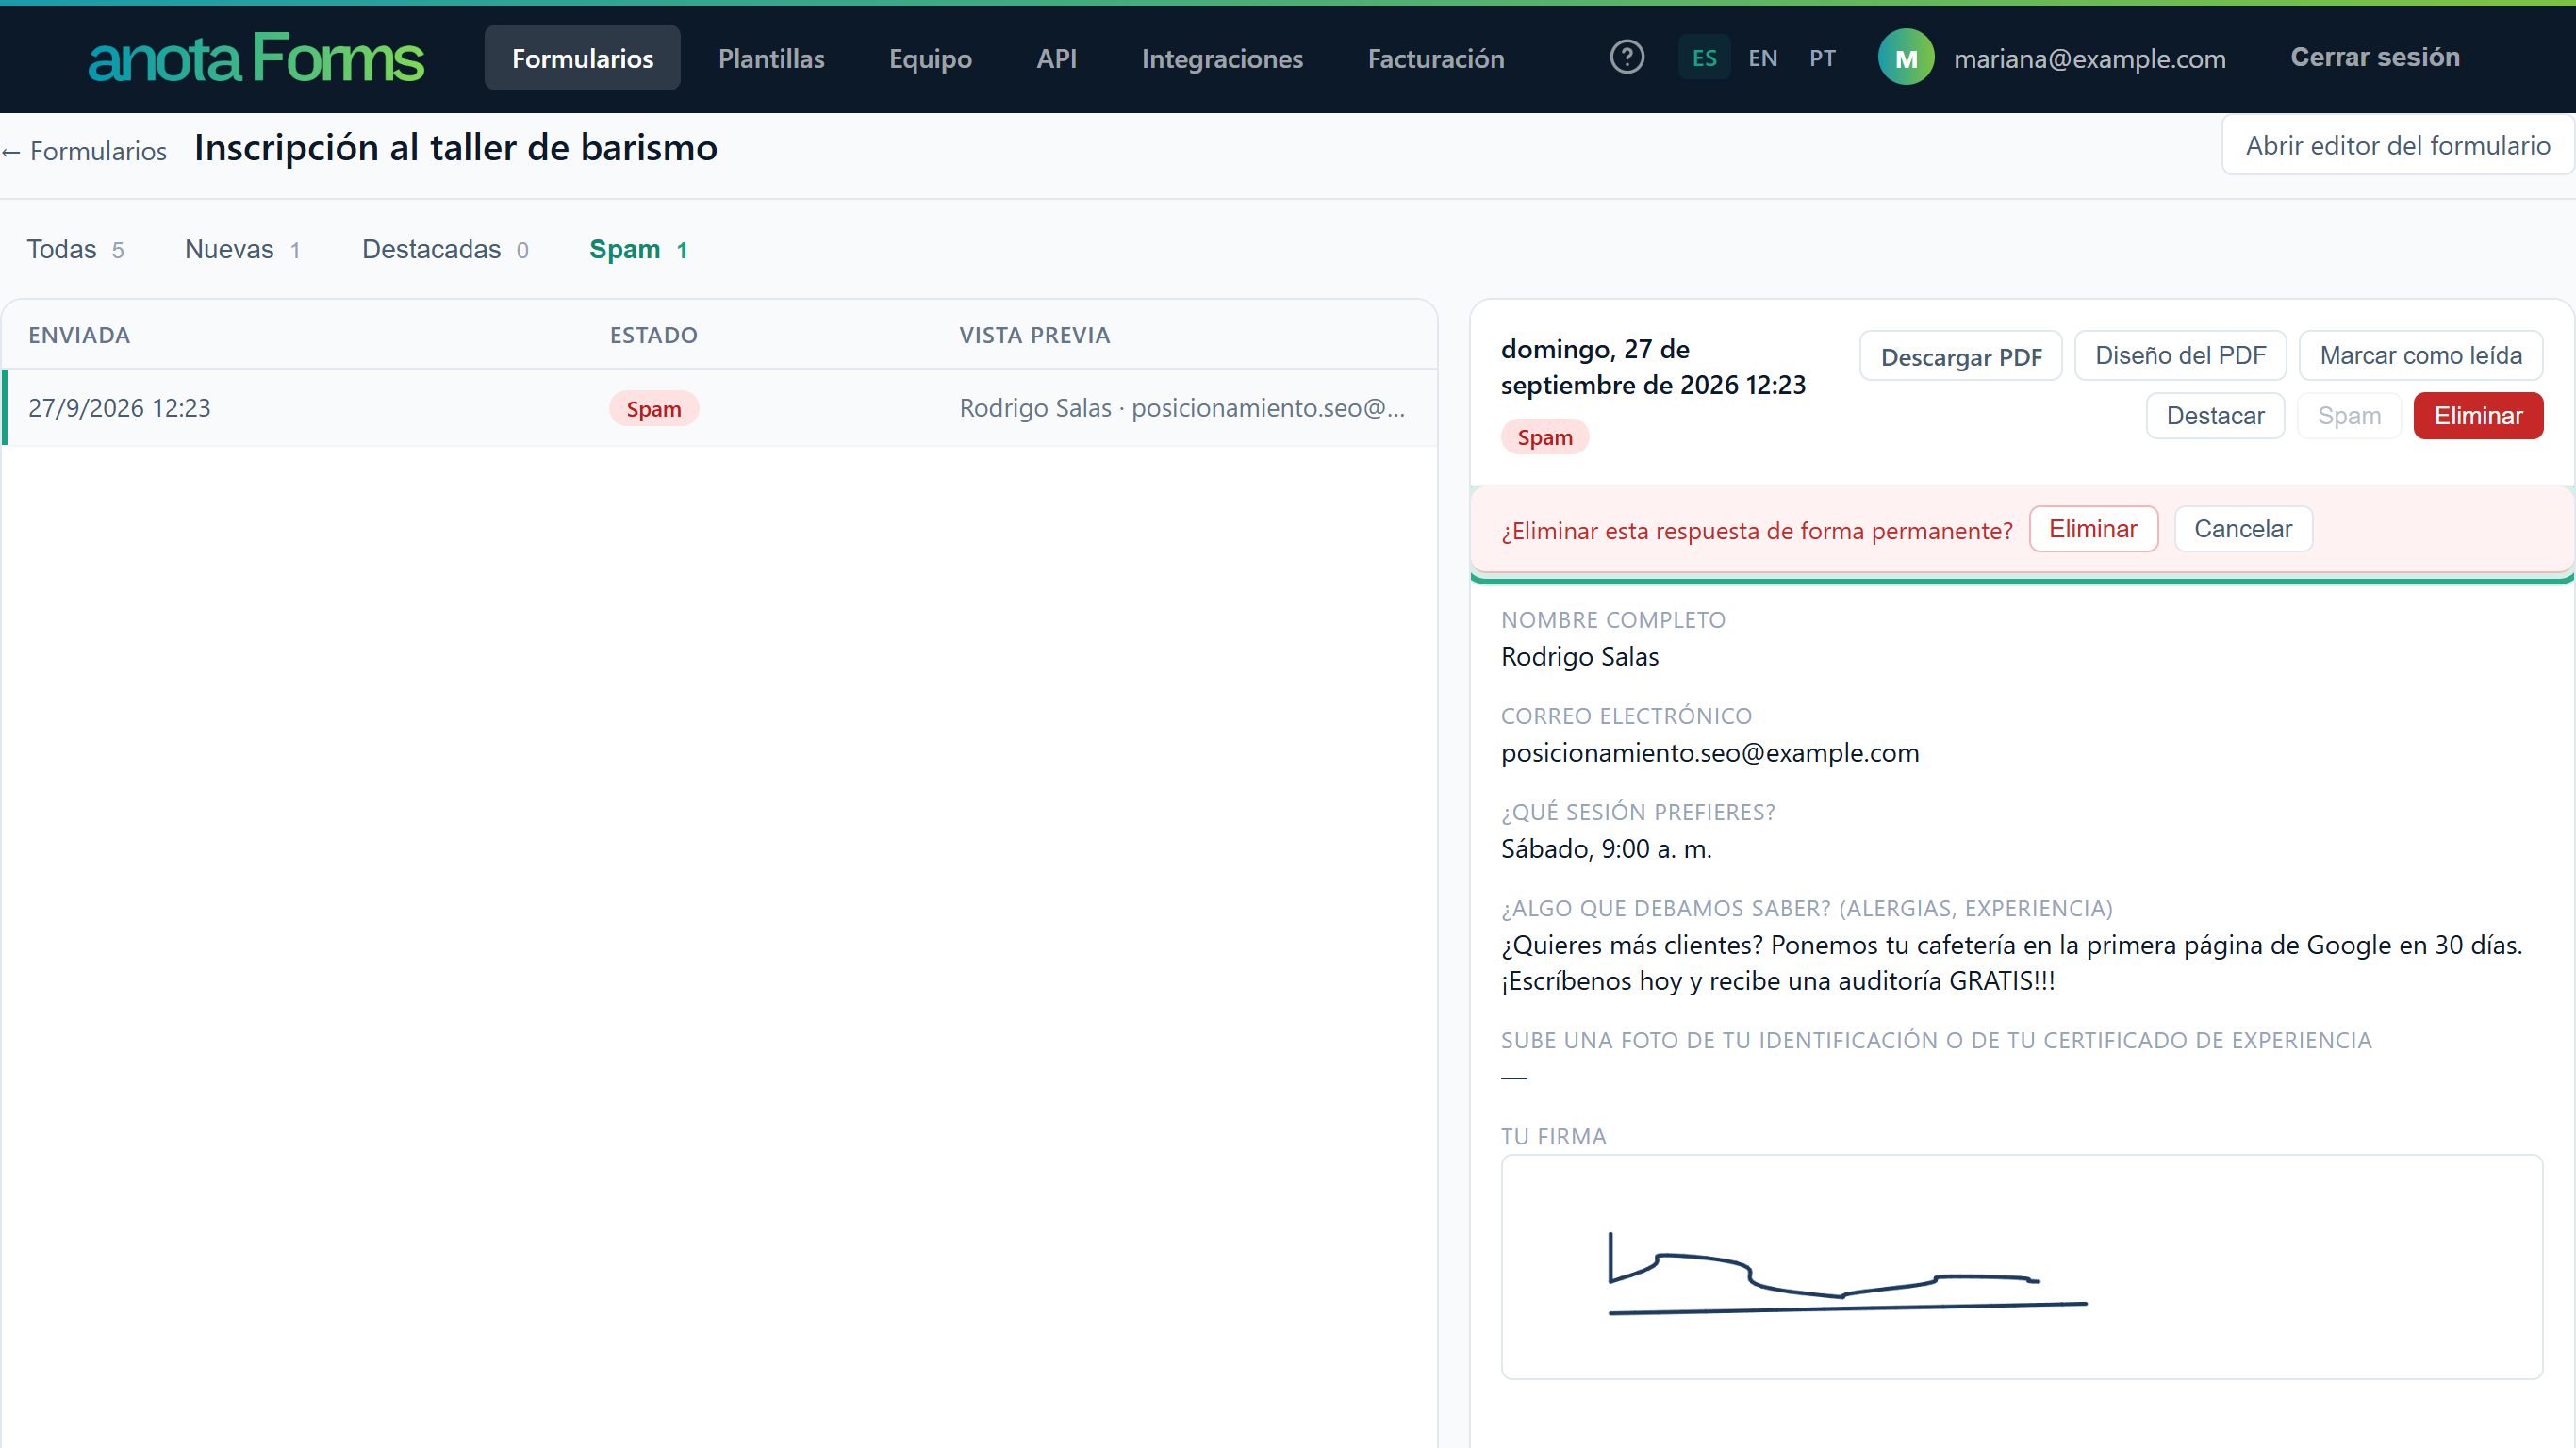Click the Spam badge in the table row
2576x1448 pixels.
pos(654,409)
